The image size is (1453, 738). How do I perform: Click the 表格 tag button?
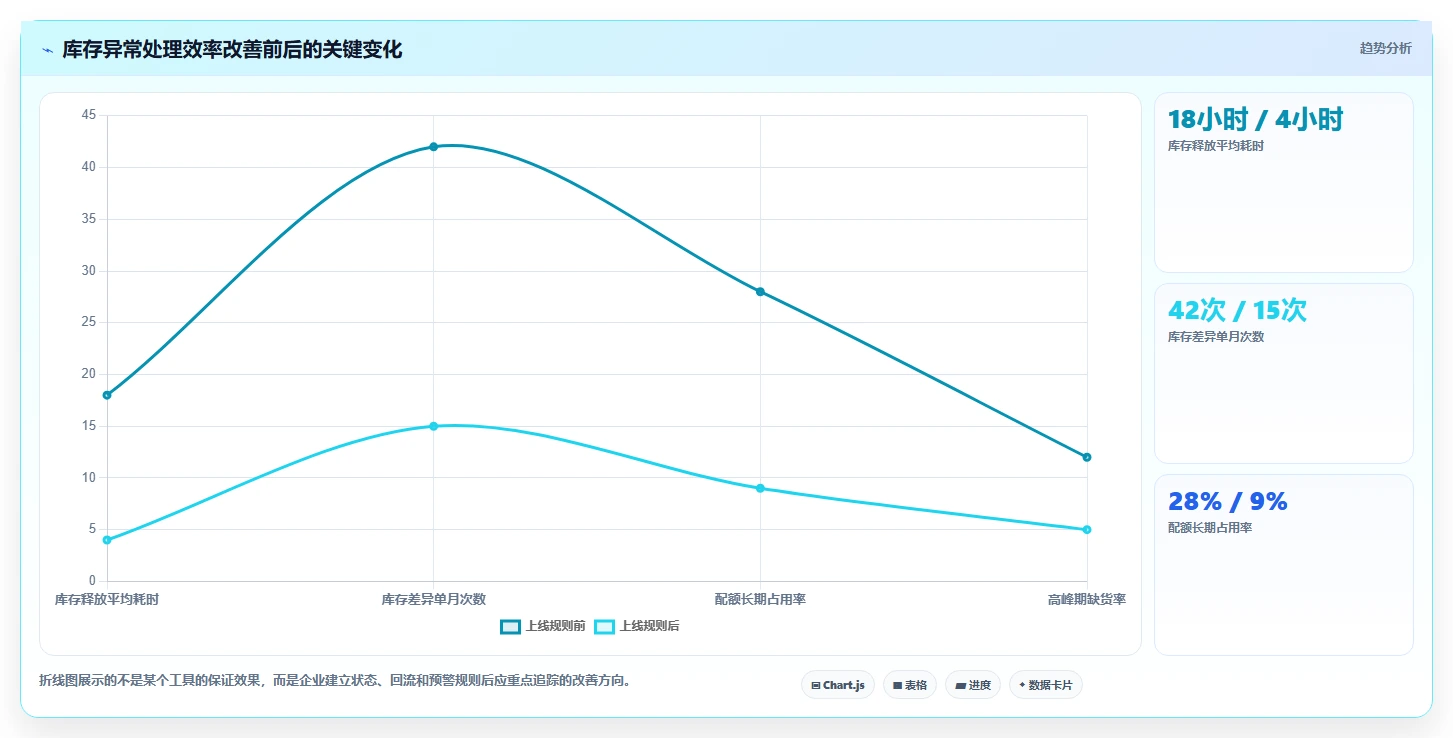click(x=910, y=685)
